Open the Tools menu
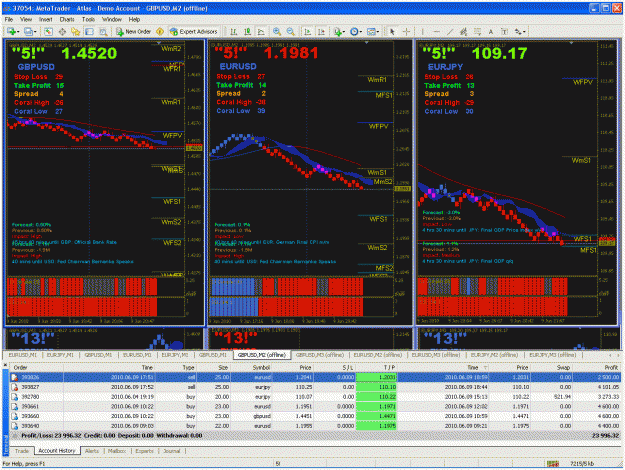The height and width of the screenshot is (470, 625). (x=88, y=19)
